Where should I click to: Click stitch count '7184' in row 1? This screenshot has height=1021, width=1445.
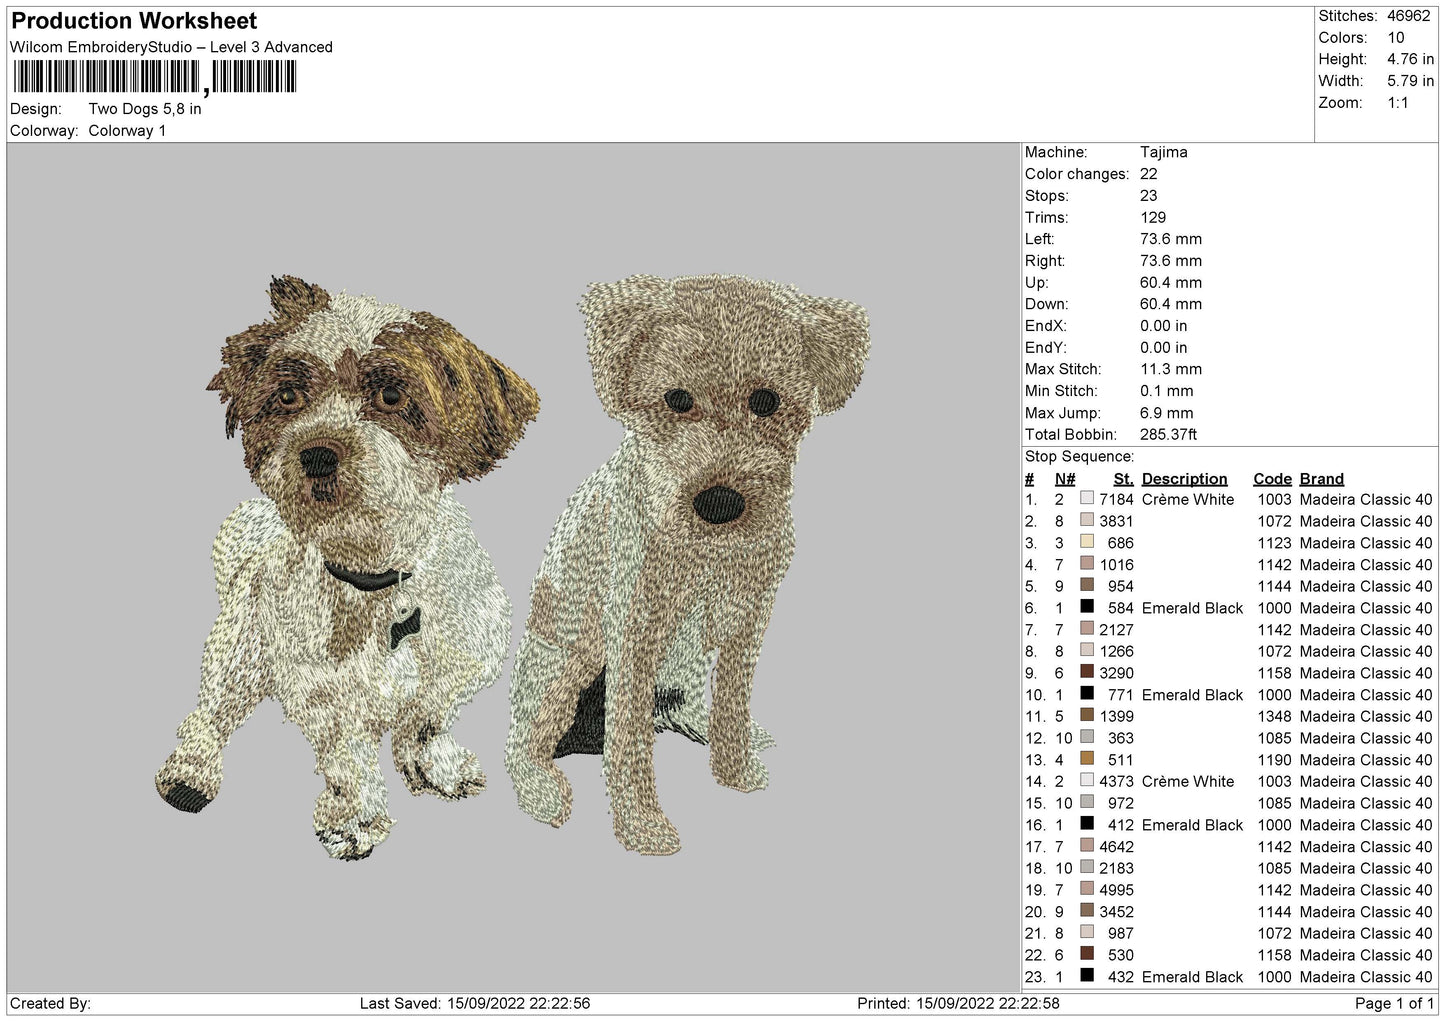click(1116, 499)
